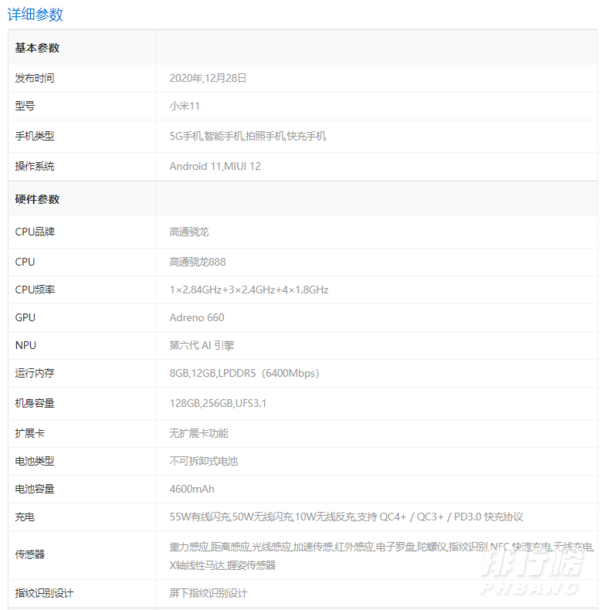Click the capacity value 4600mAh
The height and width of the screenshot is (610, 600).
192,489
